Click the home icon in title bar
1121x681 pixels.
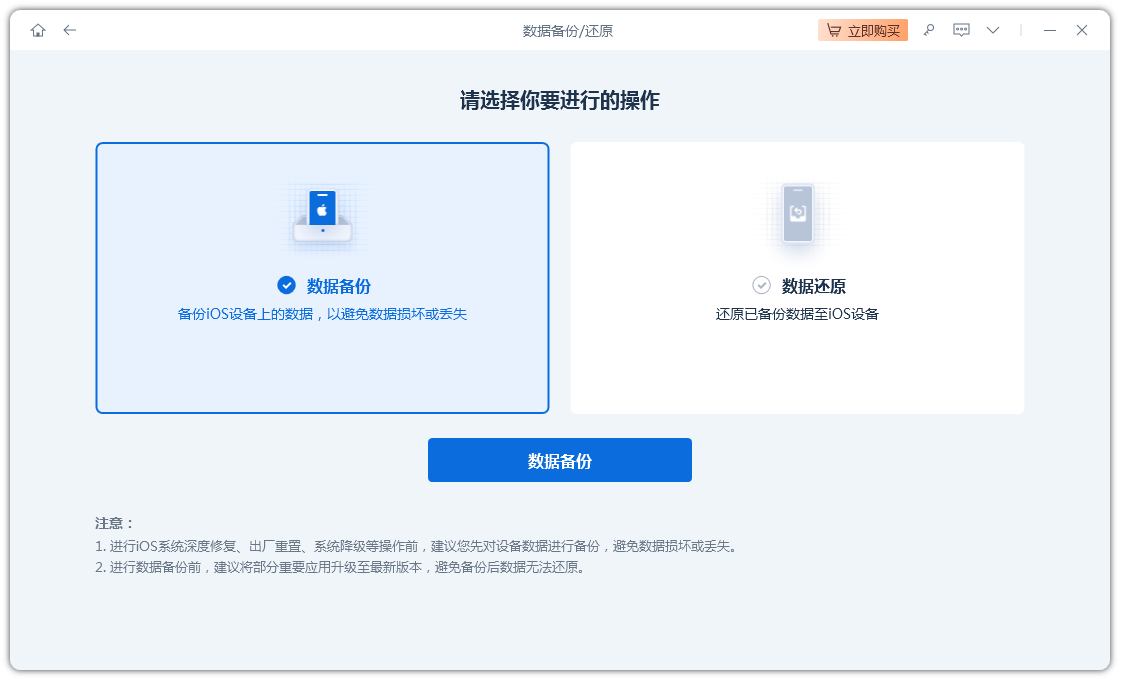point(38,30)
